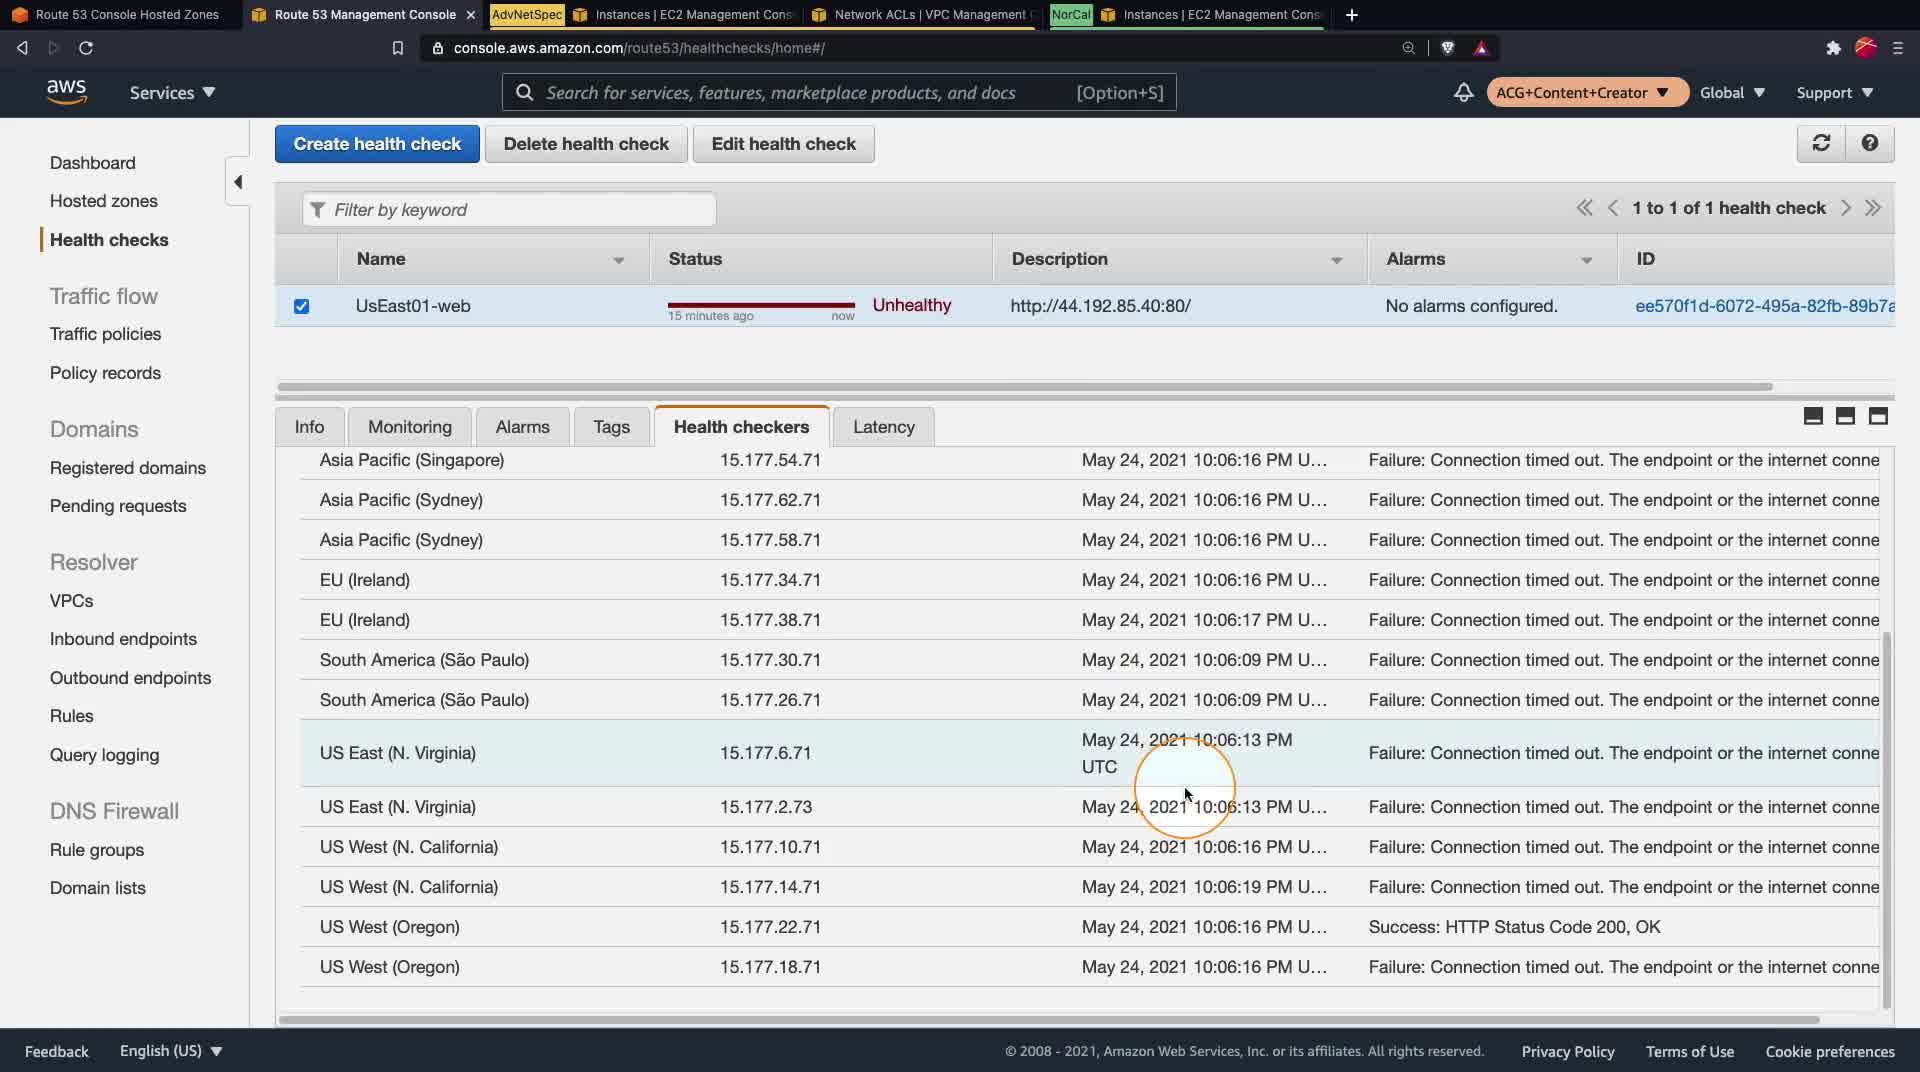Click the zoom magnifier in address bar
This screenshot has width=1920, height=1072.
click(x=1408, y=48)
